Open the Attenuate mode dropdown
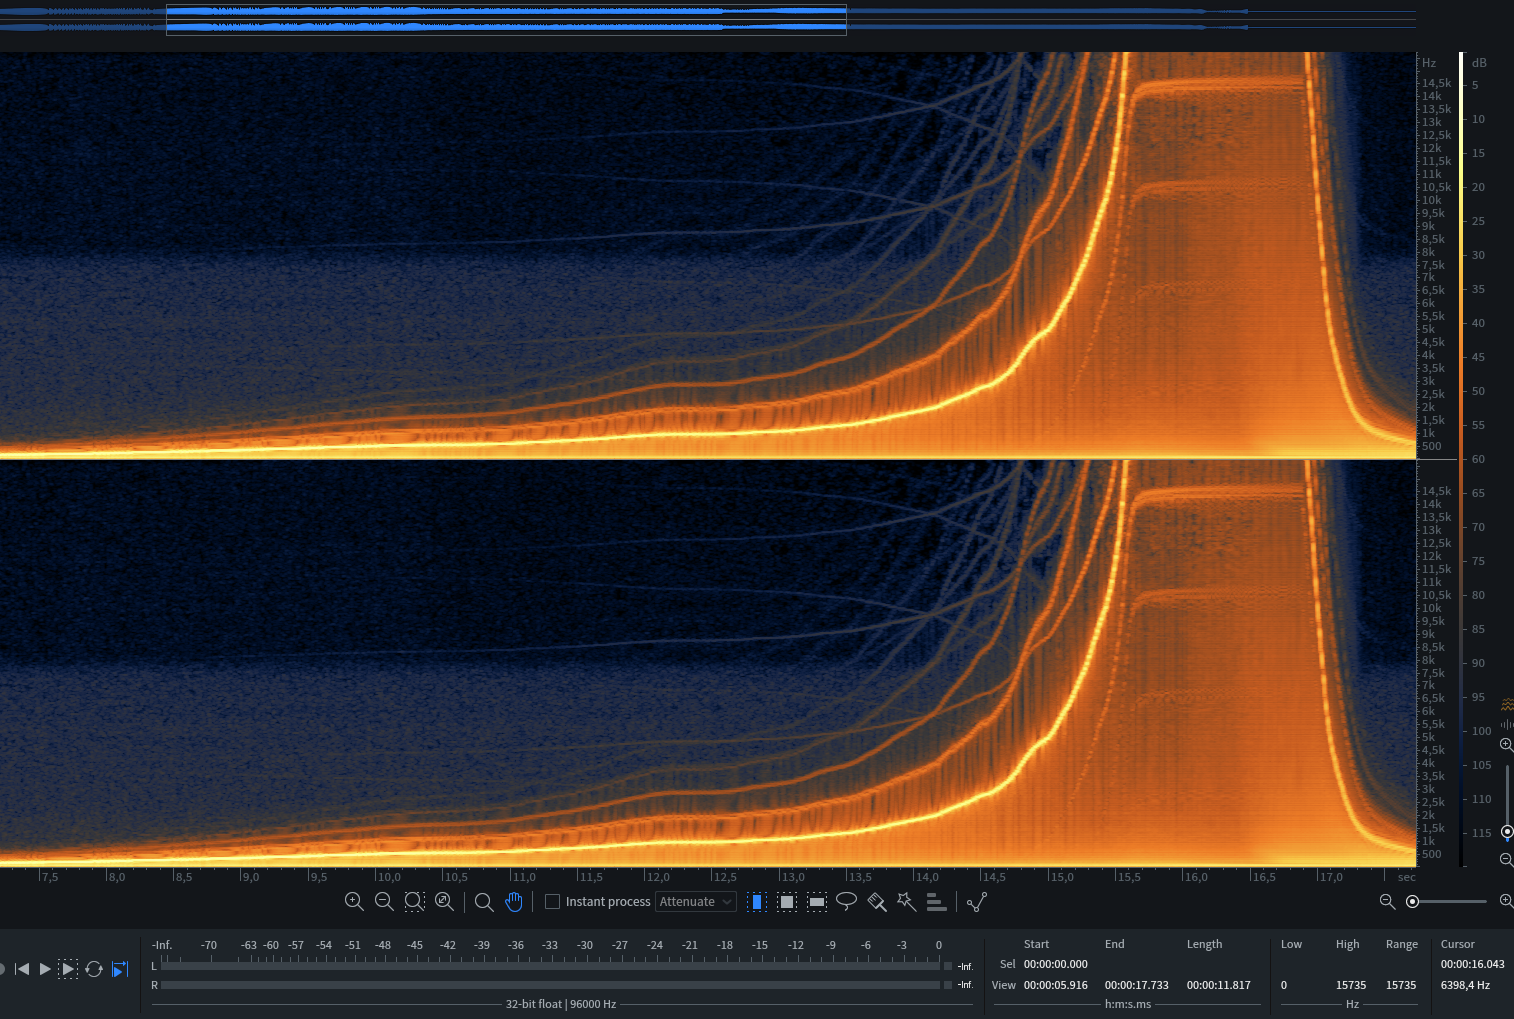The height and width of the screenshot is (1019, 1514). point(696,901)
